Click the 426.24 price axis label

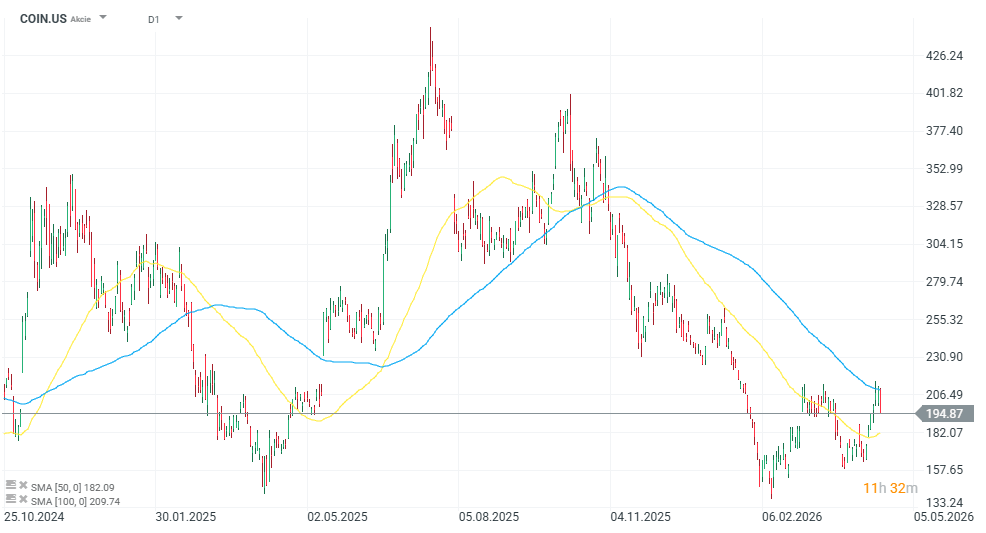[943, 56]
